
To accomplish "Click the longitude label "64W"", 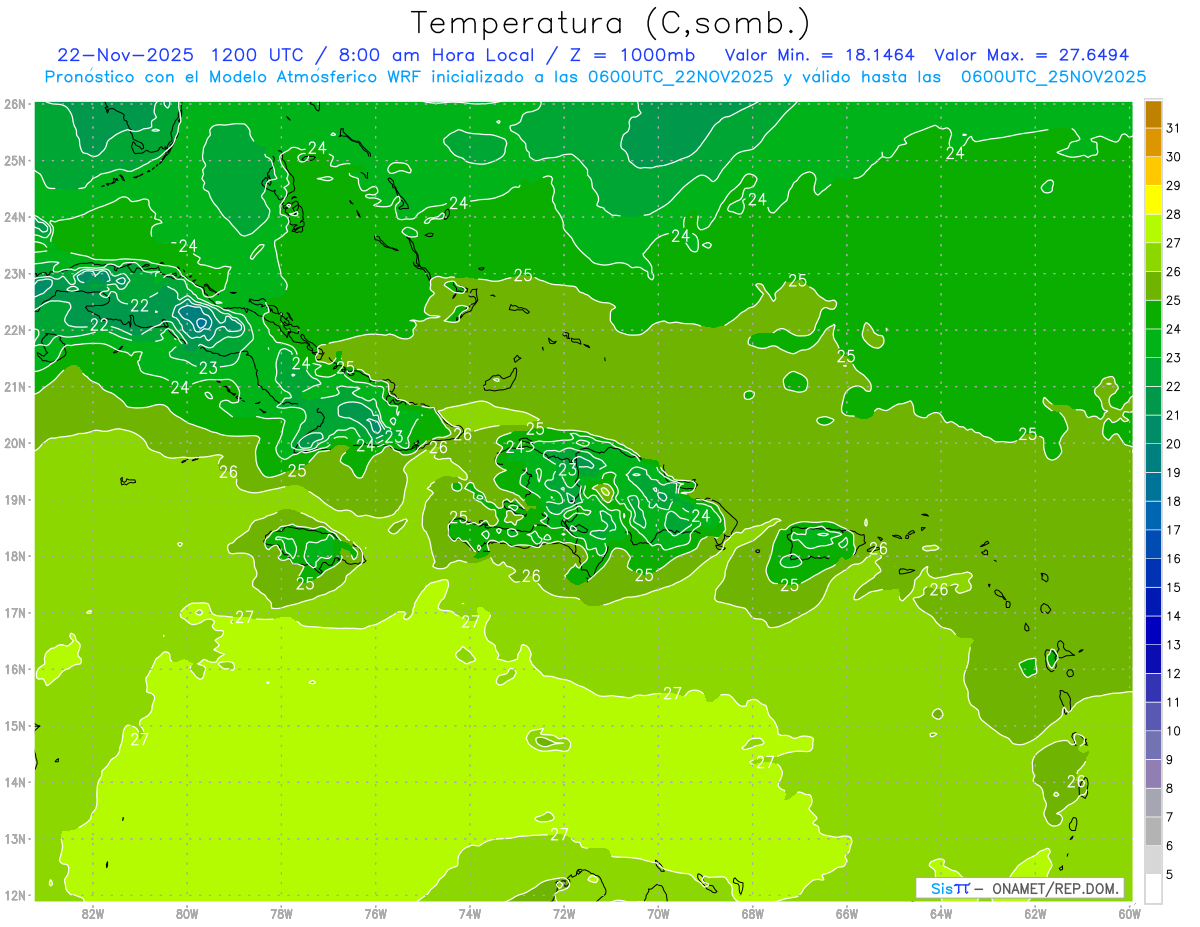I will (941, 913).
